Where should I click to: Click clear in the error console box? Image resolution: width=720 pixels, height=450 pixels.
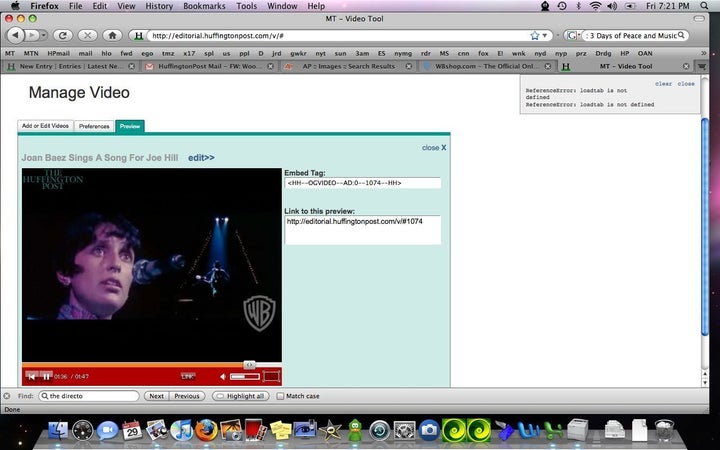pos(664,84)
